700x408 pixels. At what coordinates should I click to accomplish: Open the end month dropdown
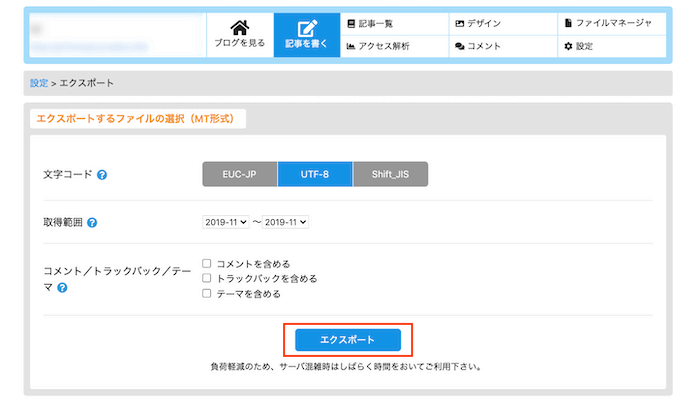(285, 222)
